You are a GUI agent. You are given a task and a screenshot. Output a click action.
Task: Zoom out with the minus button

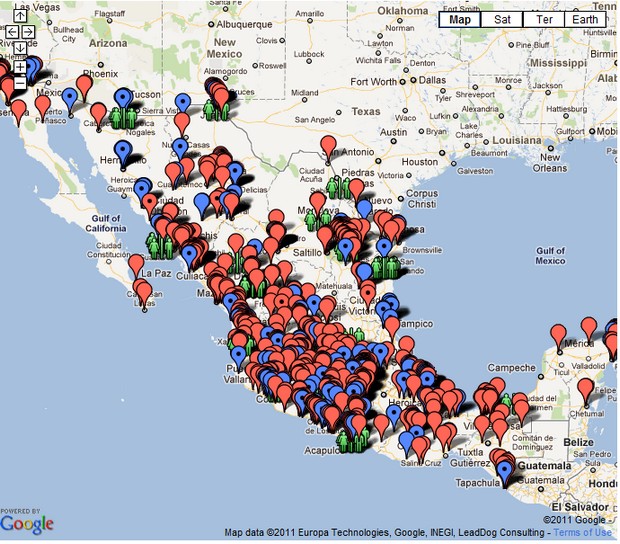click(x=18, y=82)
